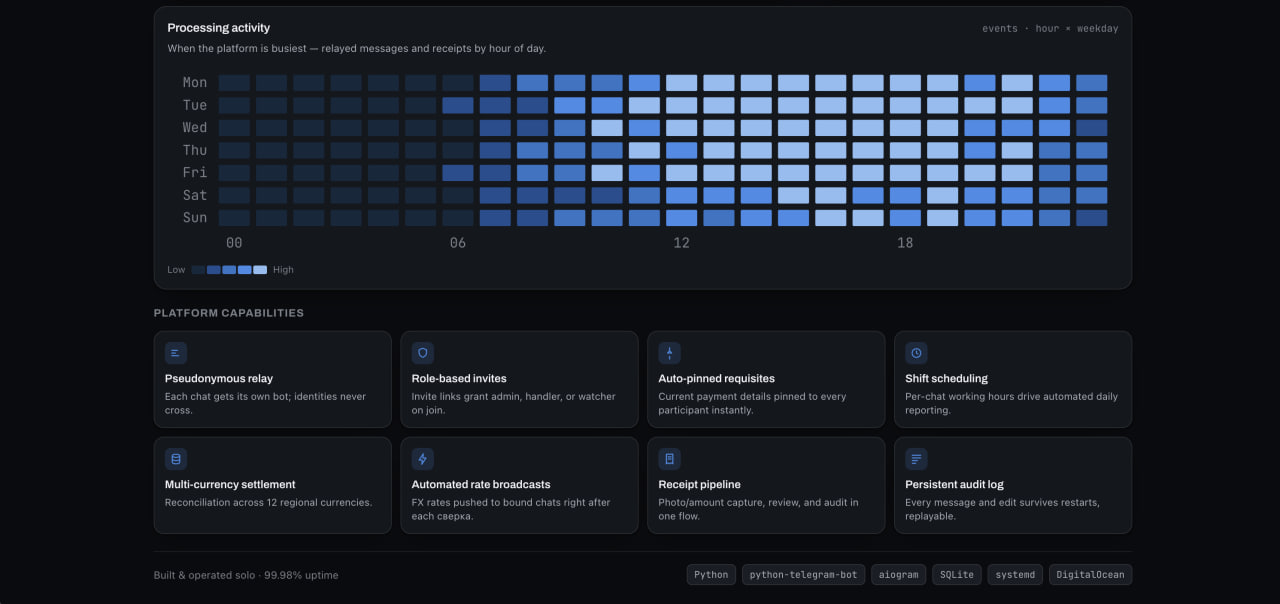The image size is (1280, 604).
Task: Select the "Sat" row label
Action: pos(195,195)
